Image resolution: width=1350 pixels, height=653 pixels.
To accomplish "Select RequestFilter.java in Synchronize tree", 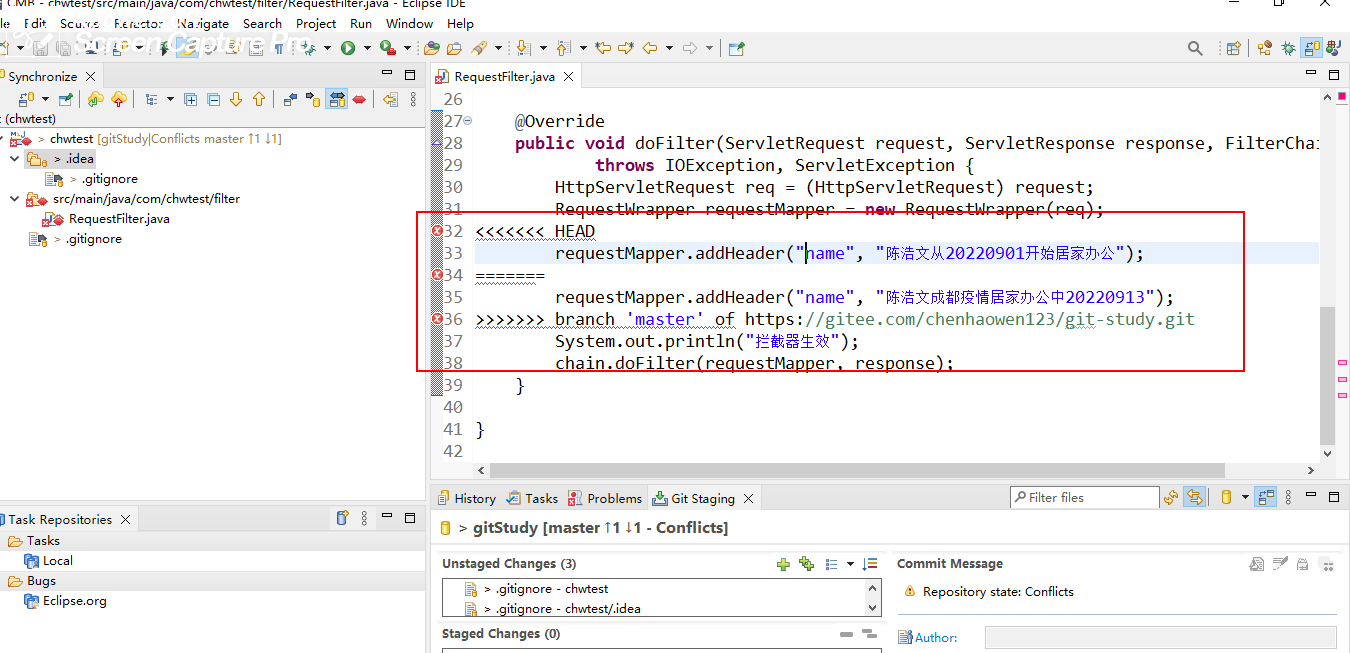I will coord(118,219).
